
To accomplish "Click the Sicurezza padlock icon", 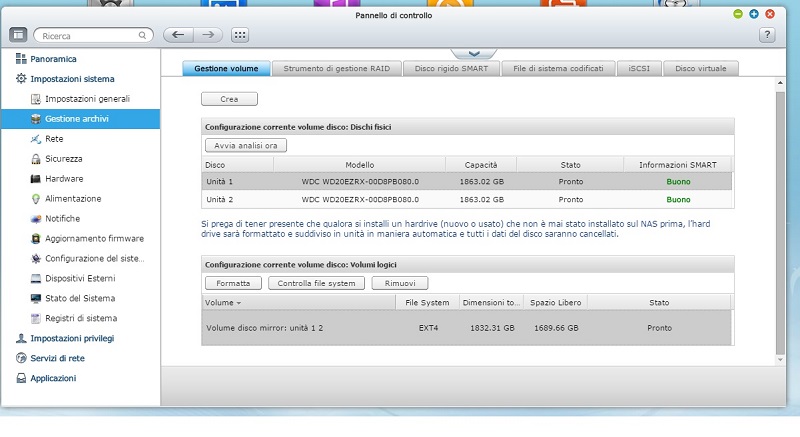I will (36, 159).
